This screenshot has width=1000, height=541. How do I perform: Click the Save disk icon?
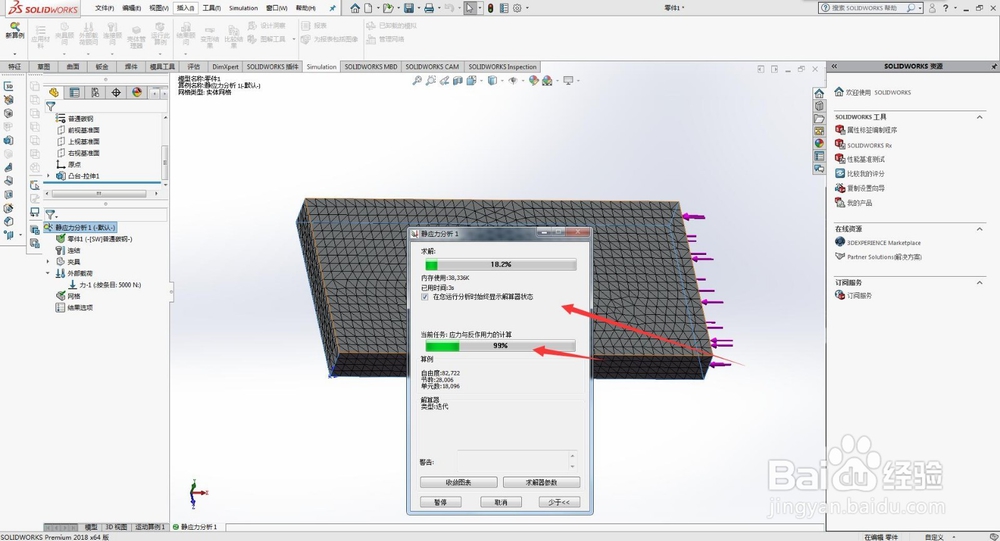(x=409, y=8)
